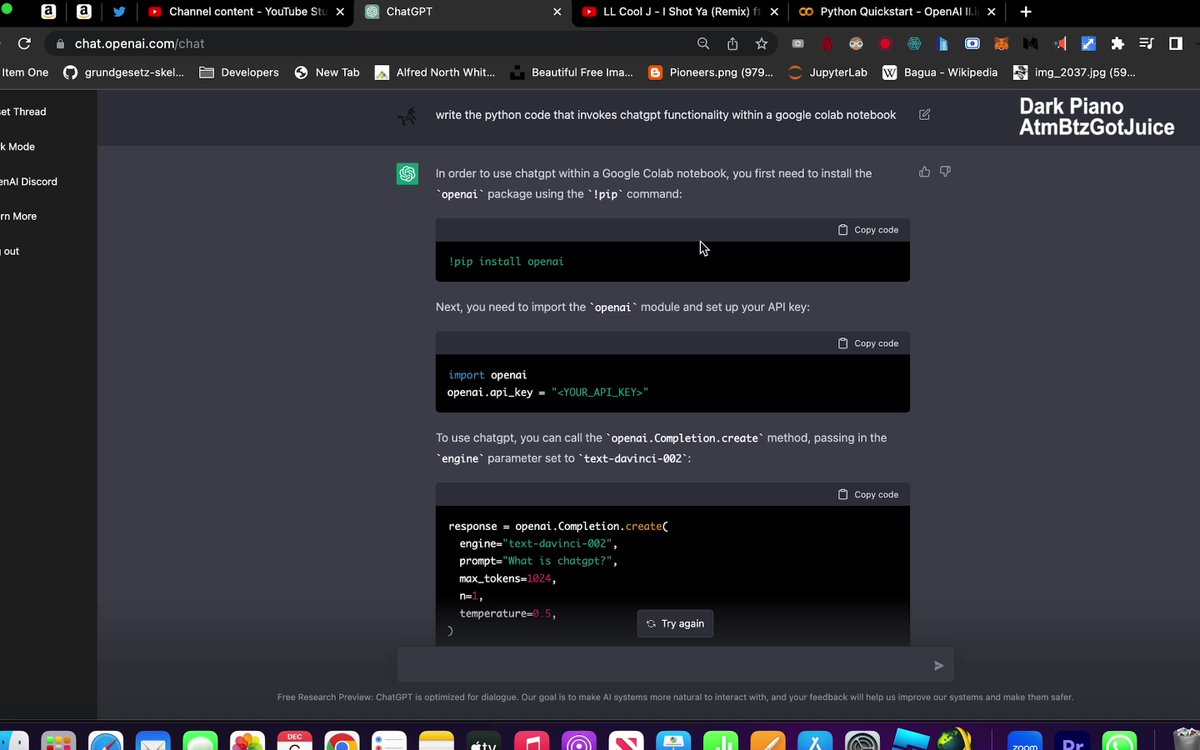Viewport: 1200px width, 750px height.
Task: Toggle Dark Mode in the sidebar
Action: [x=18, y=147]
